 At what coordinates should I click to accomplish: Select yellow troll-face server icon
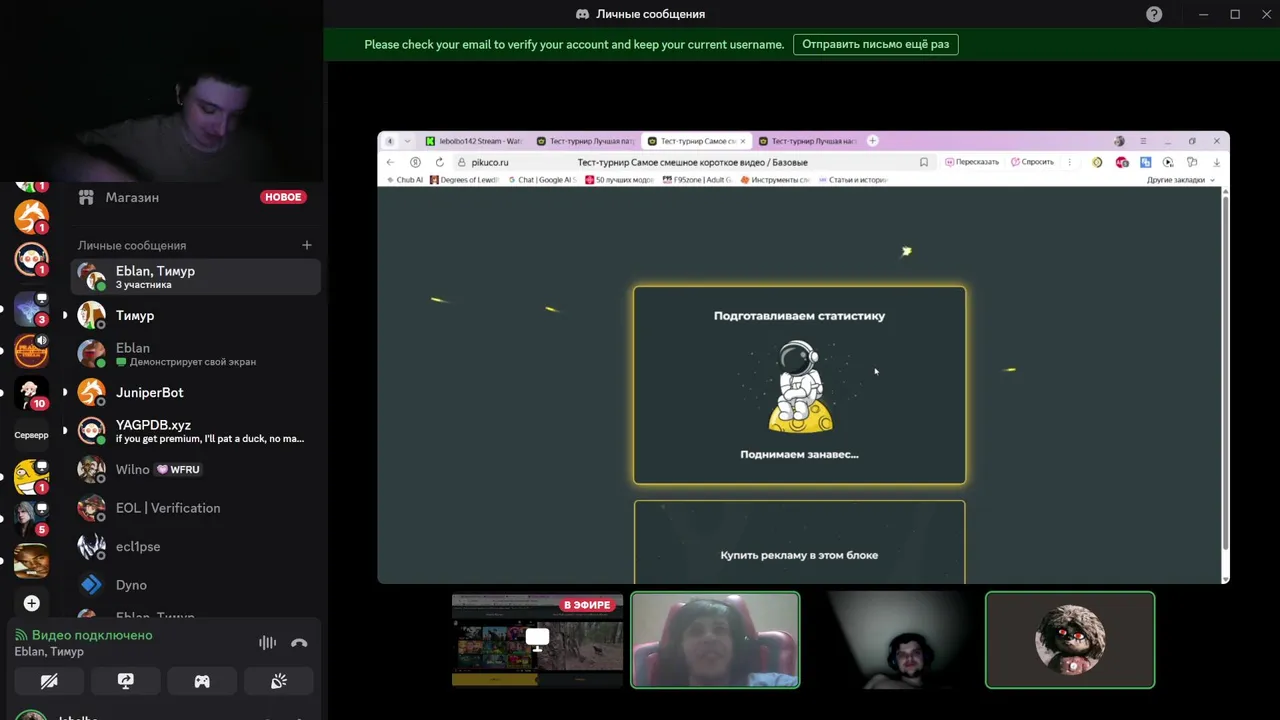pos(31,477)
